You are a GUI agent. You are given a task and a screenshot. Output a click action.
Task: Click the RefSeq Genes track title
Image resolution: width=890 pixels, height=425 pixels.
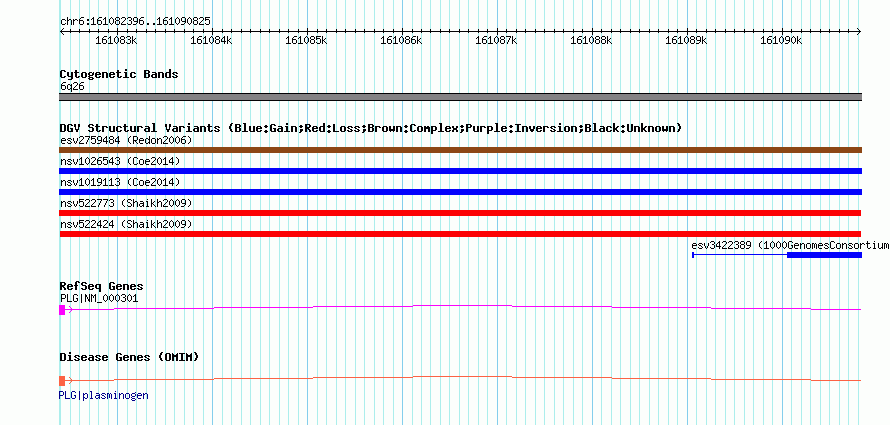click(101, 286)
